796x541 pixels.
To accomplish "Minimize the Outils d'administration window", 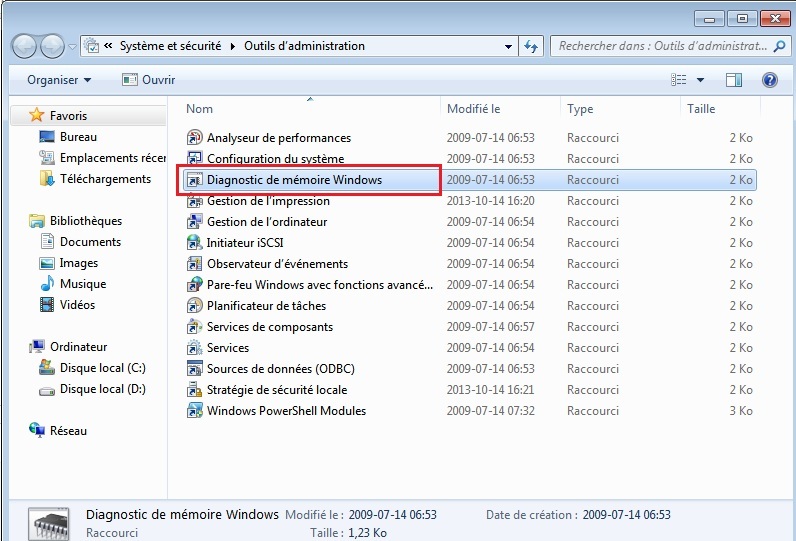I will [x=710, y=19].
